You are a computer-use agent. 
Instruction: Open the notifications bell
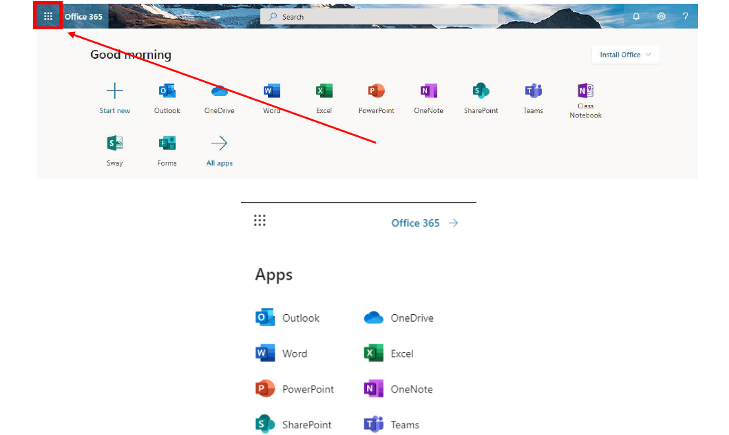tap(636, 16)
